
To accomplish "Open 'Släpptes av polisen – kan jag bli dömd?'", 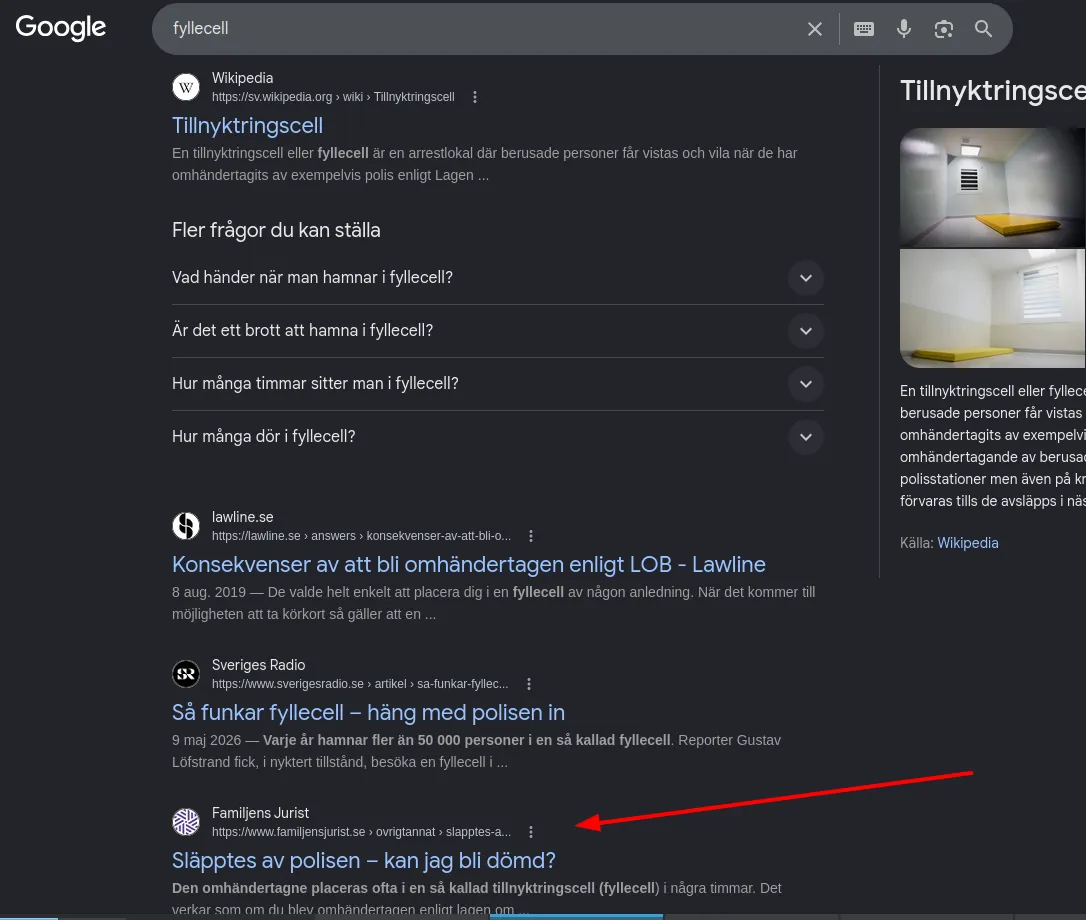I will 364,860.
